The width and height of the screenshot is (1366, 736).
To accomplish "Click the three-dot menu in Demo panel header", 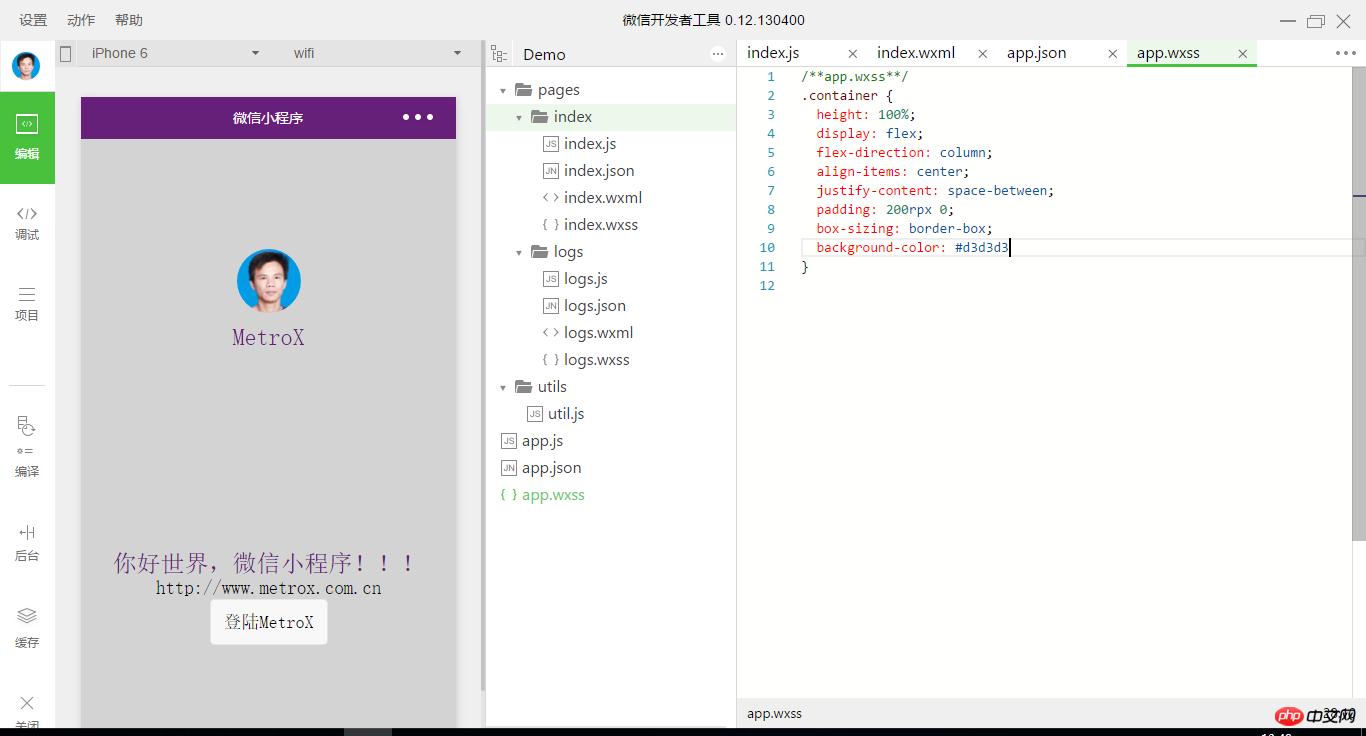I will pos(718,54).
